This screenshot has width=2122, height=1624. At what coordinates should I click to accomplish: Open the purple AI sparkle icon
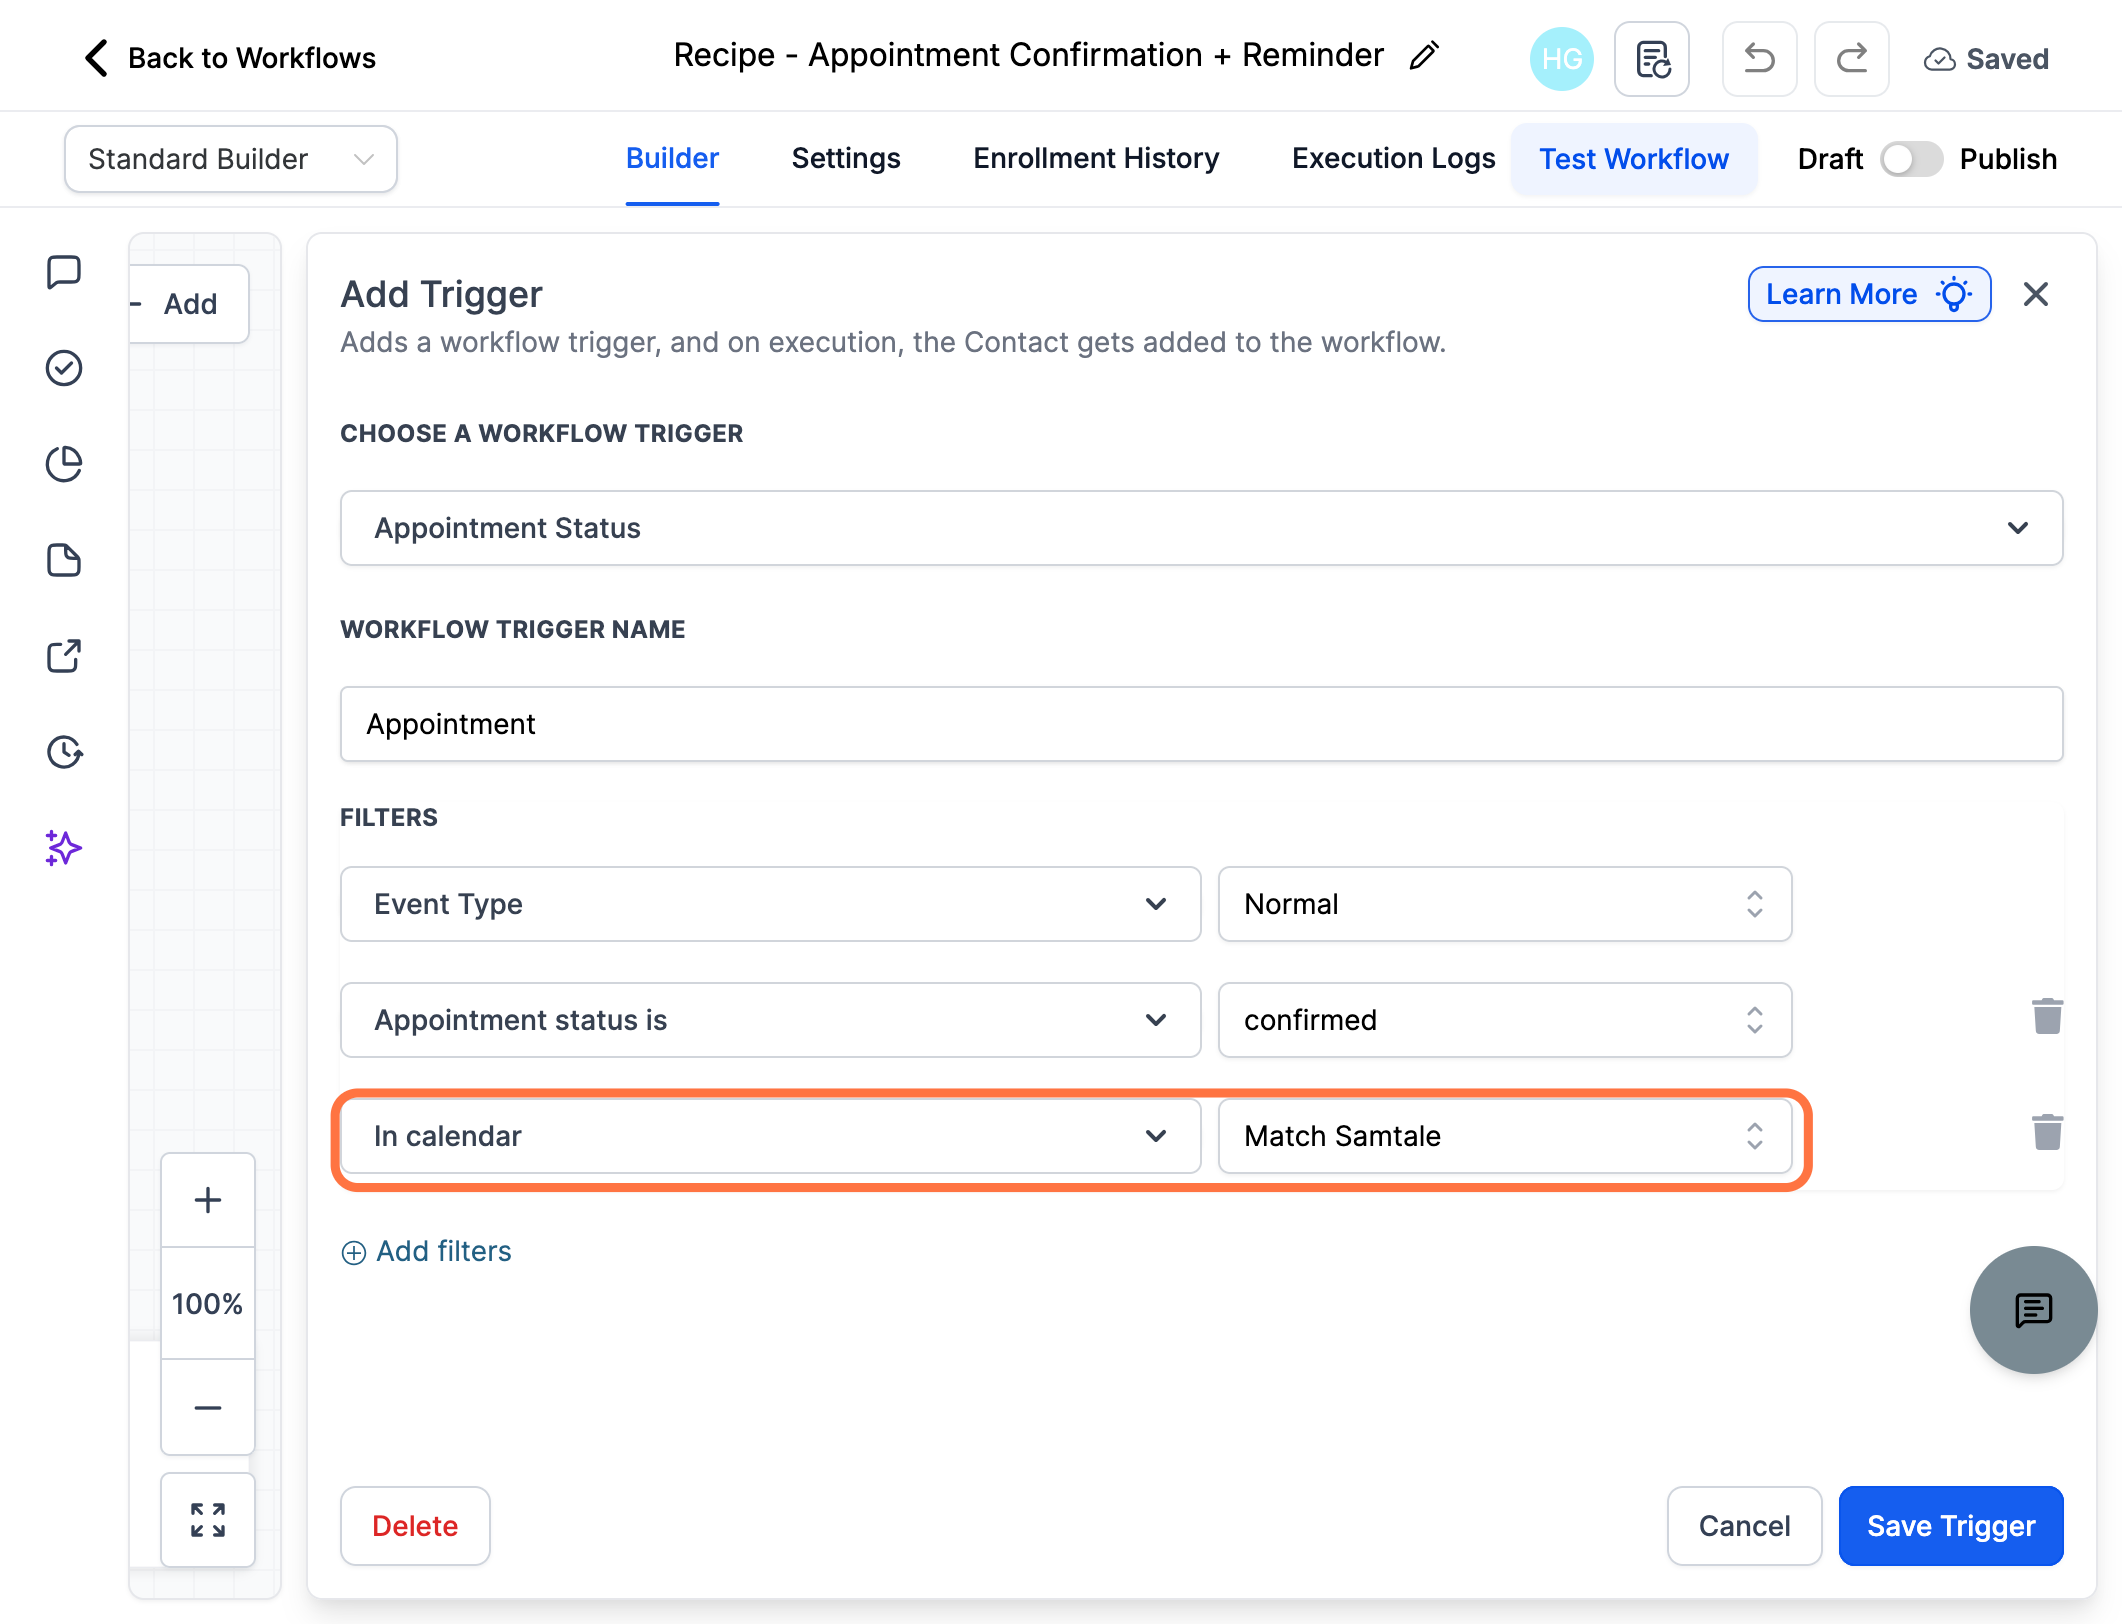(x=64, y=848)
